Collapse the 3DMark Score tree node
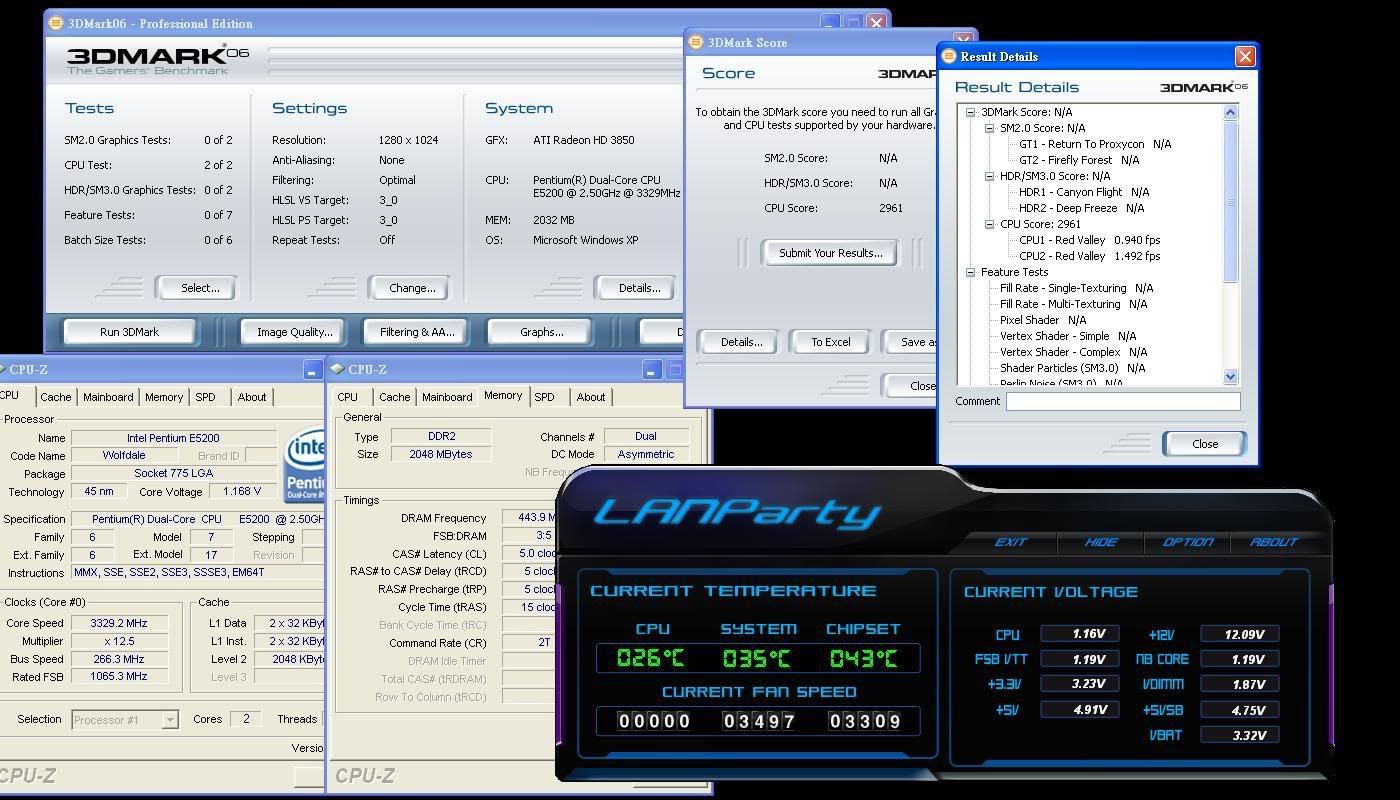The width and height of the screenshot is (1400, 800). (970, 112)
